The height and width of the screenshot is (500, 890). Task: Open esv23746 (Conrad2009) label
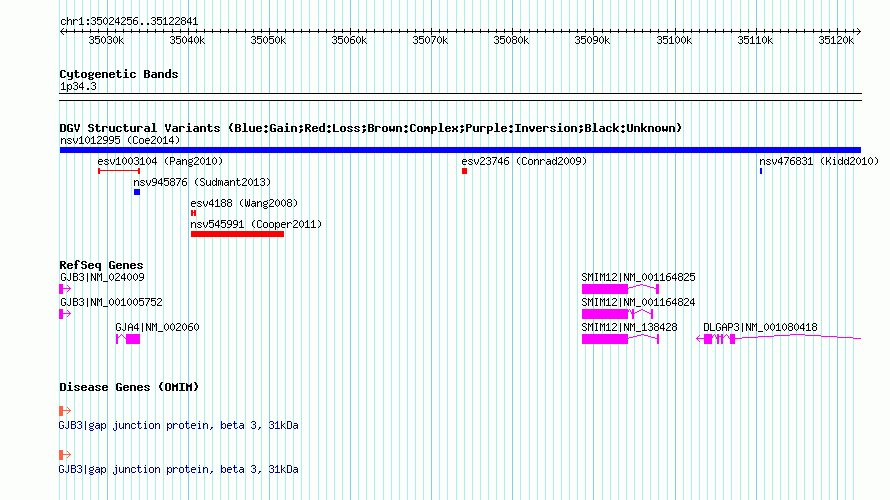[524, 161]
